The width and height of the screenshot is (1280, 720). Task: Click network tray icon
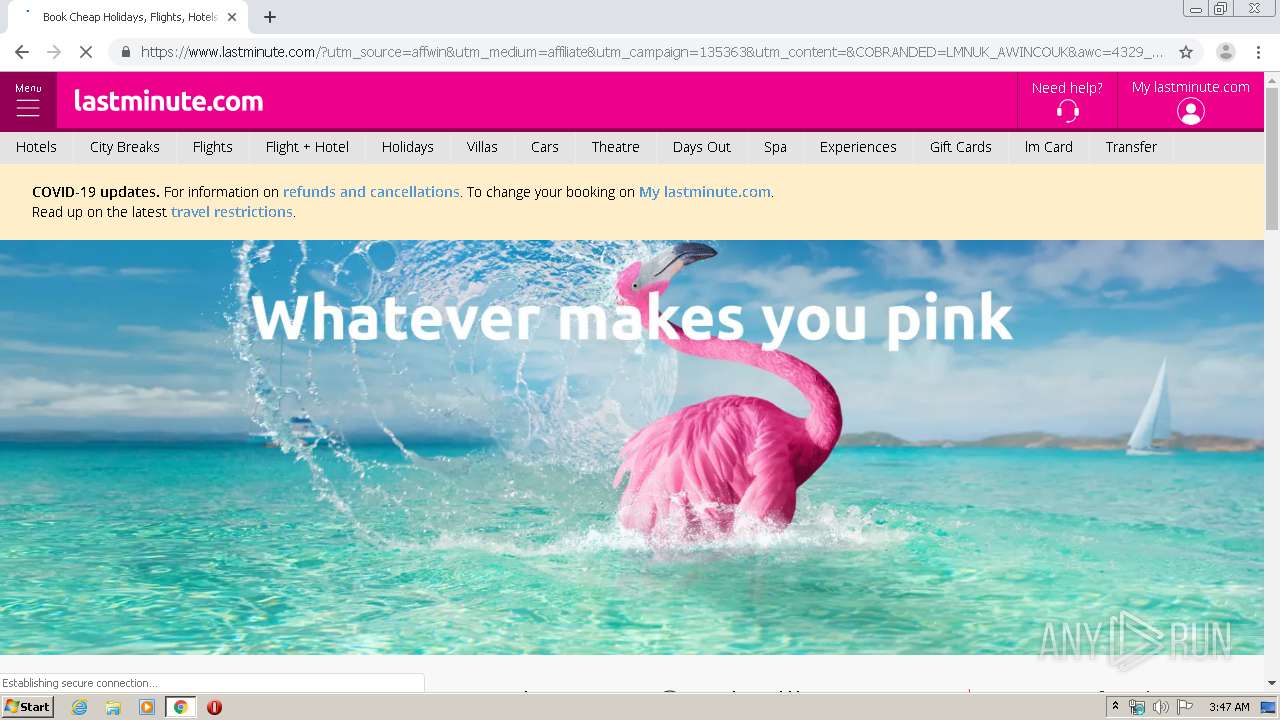click(x=1137, y=707)
